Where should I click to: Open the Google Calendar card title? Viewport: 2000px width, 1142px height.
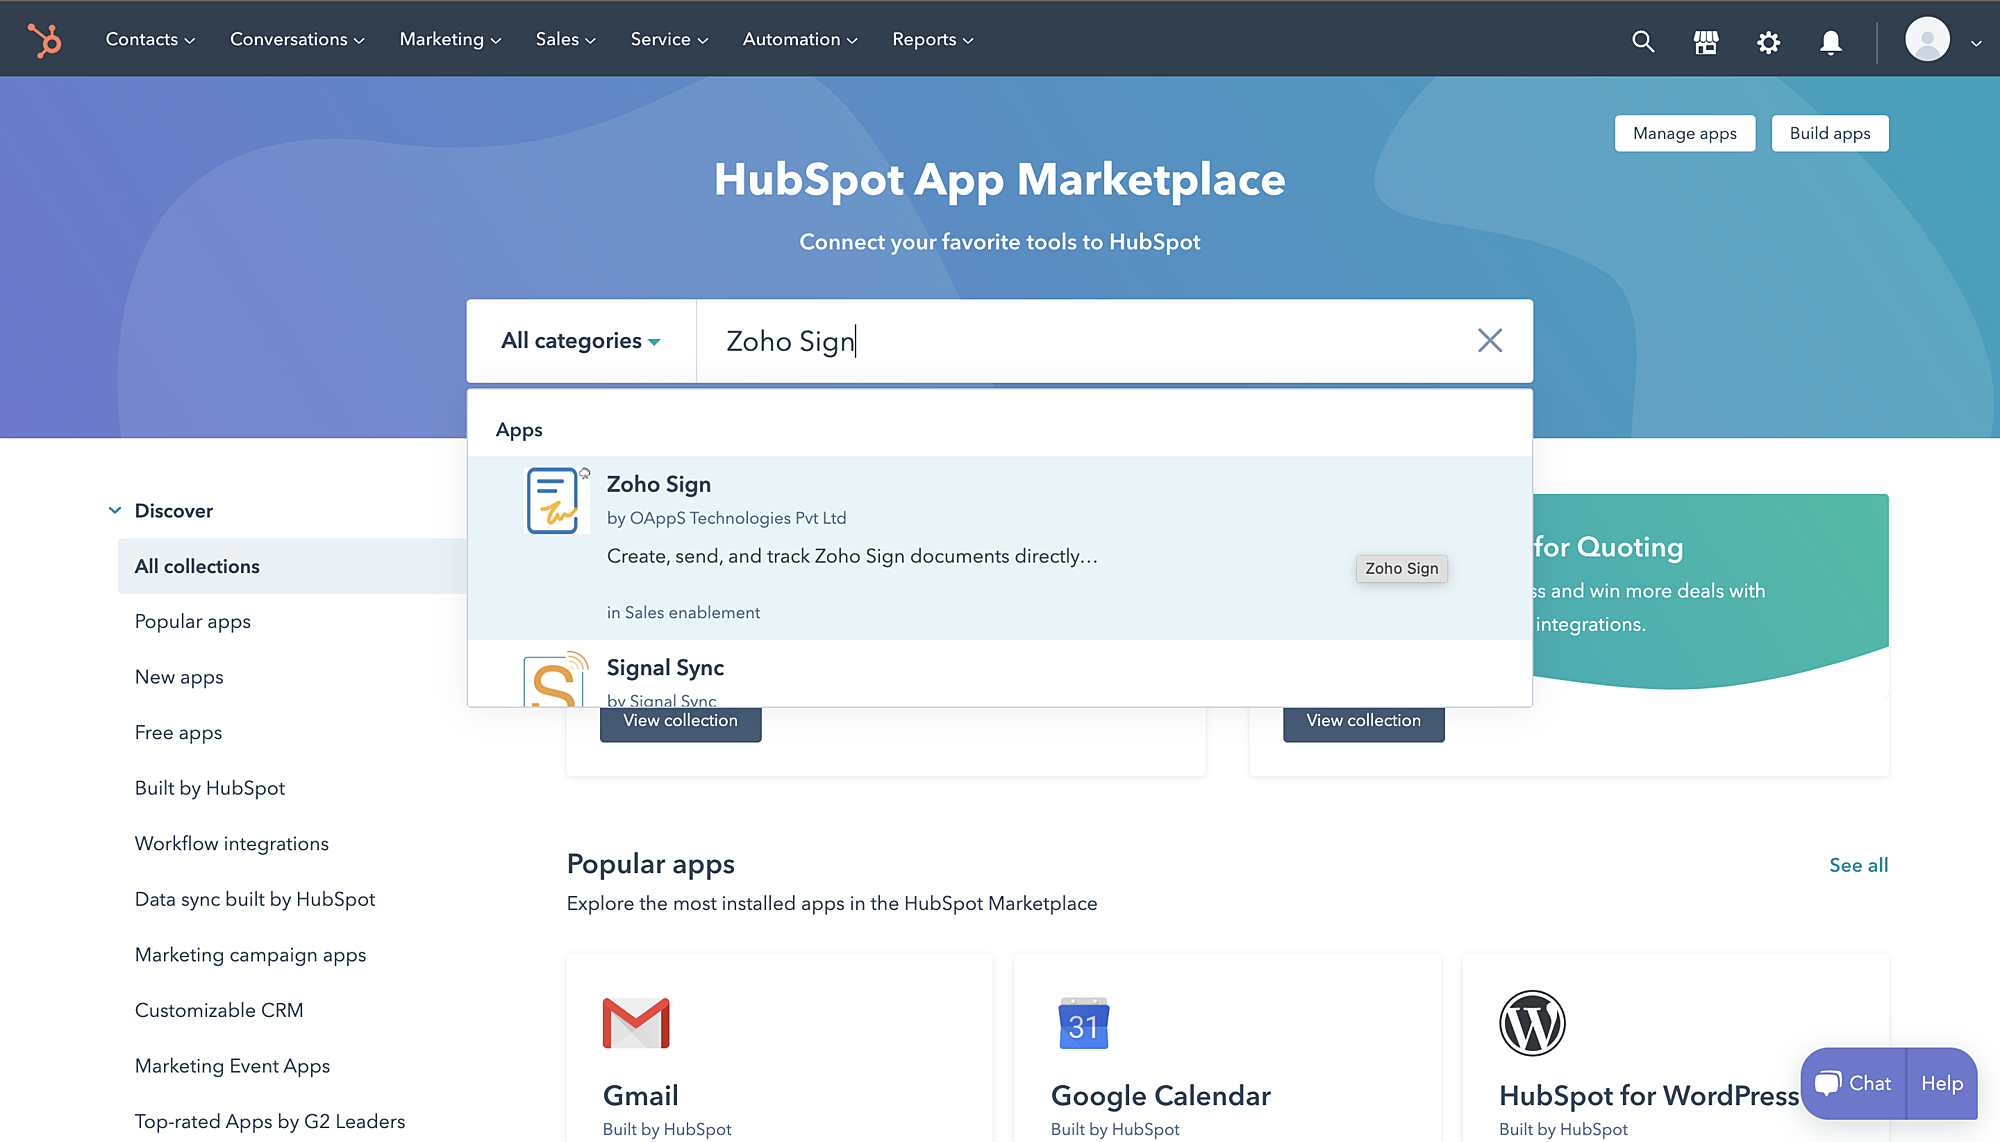click(x=1161, y=1095)
